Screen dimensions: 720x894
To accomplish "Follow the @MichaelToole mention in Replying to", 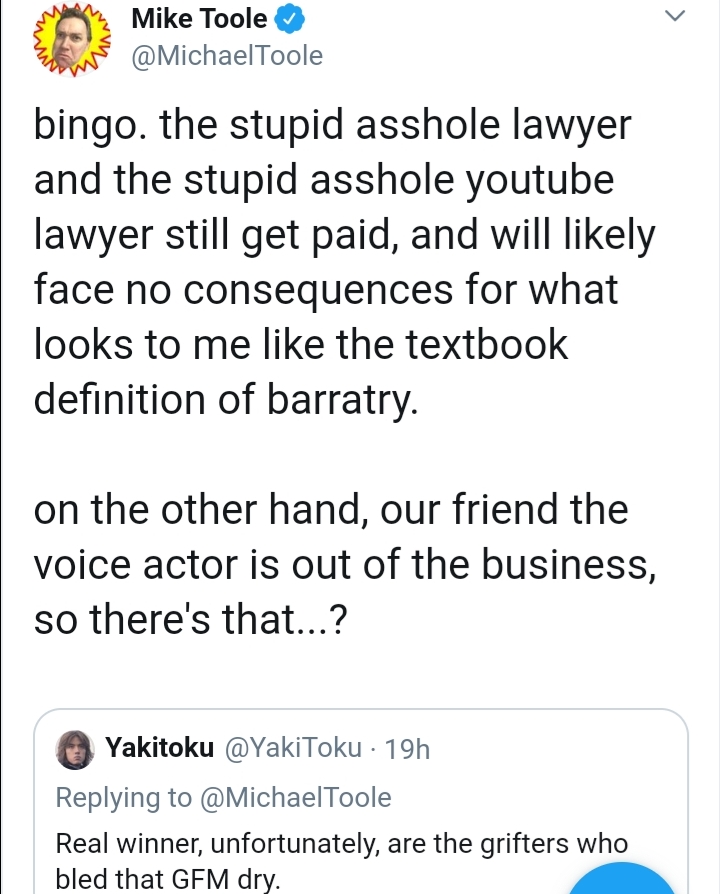I will click(295, 797).
